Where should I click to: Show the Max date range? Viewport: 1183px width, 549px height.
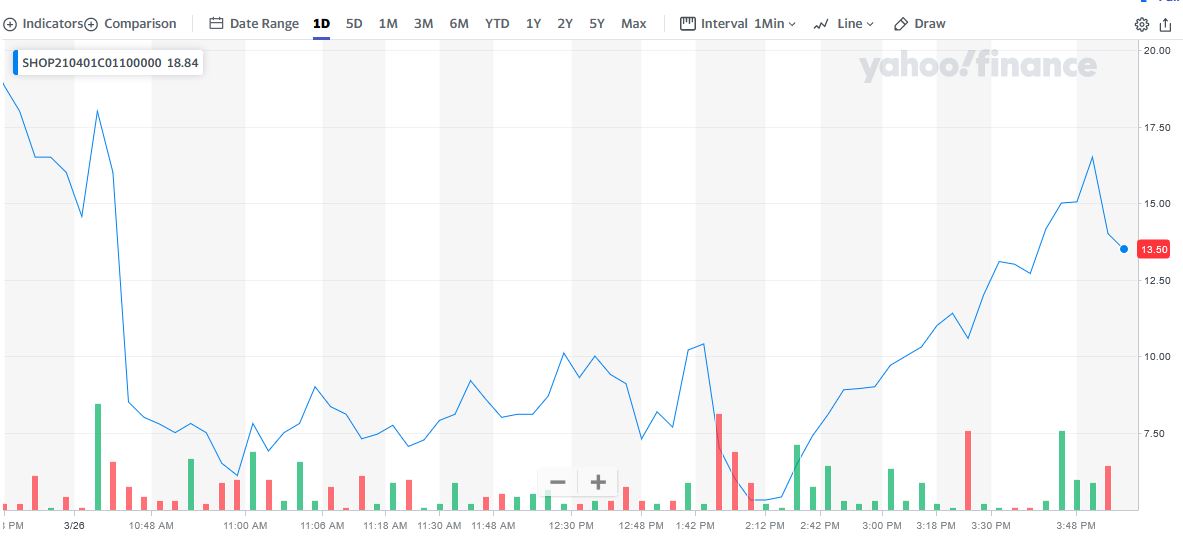(633, 23)
